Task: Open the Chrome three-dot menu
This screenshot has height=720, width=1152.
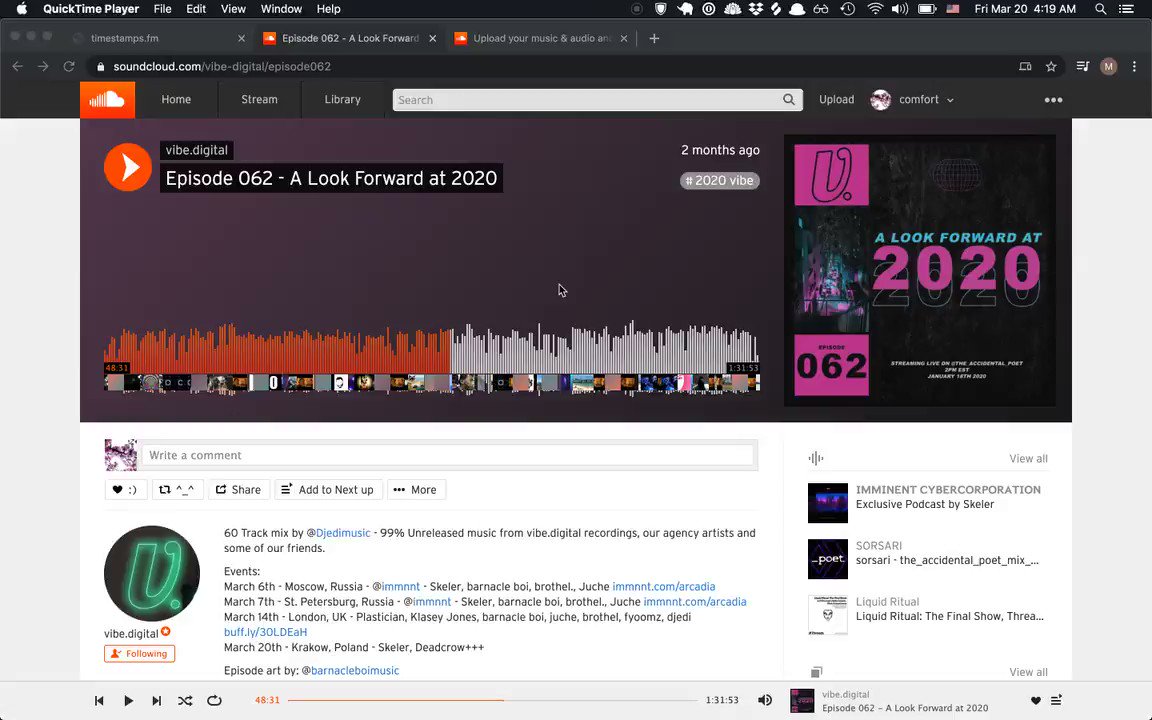Action: pyautogui.click(x=1134, y=66)
